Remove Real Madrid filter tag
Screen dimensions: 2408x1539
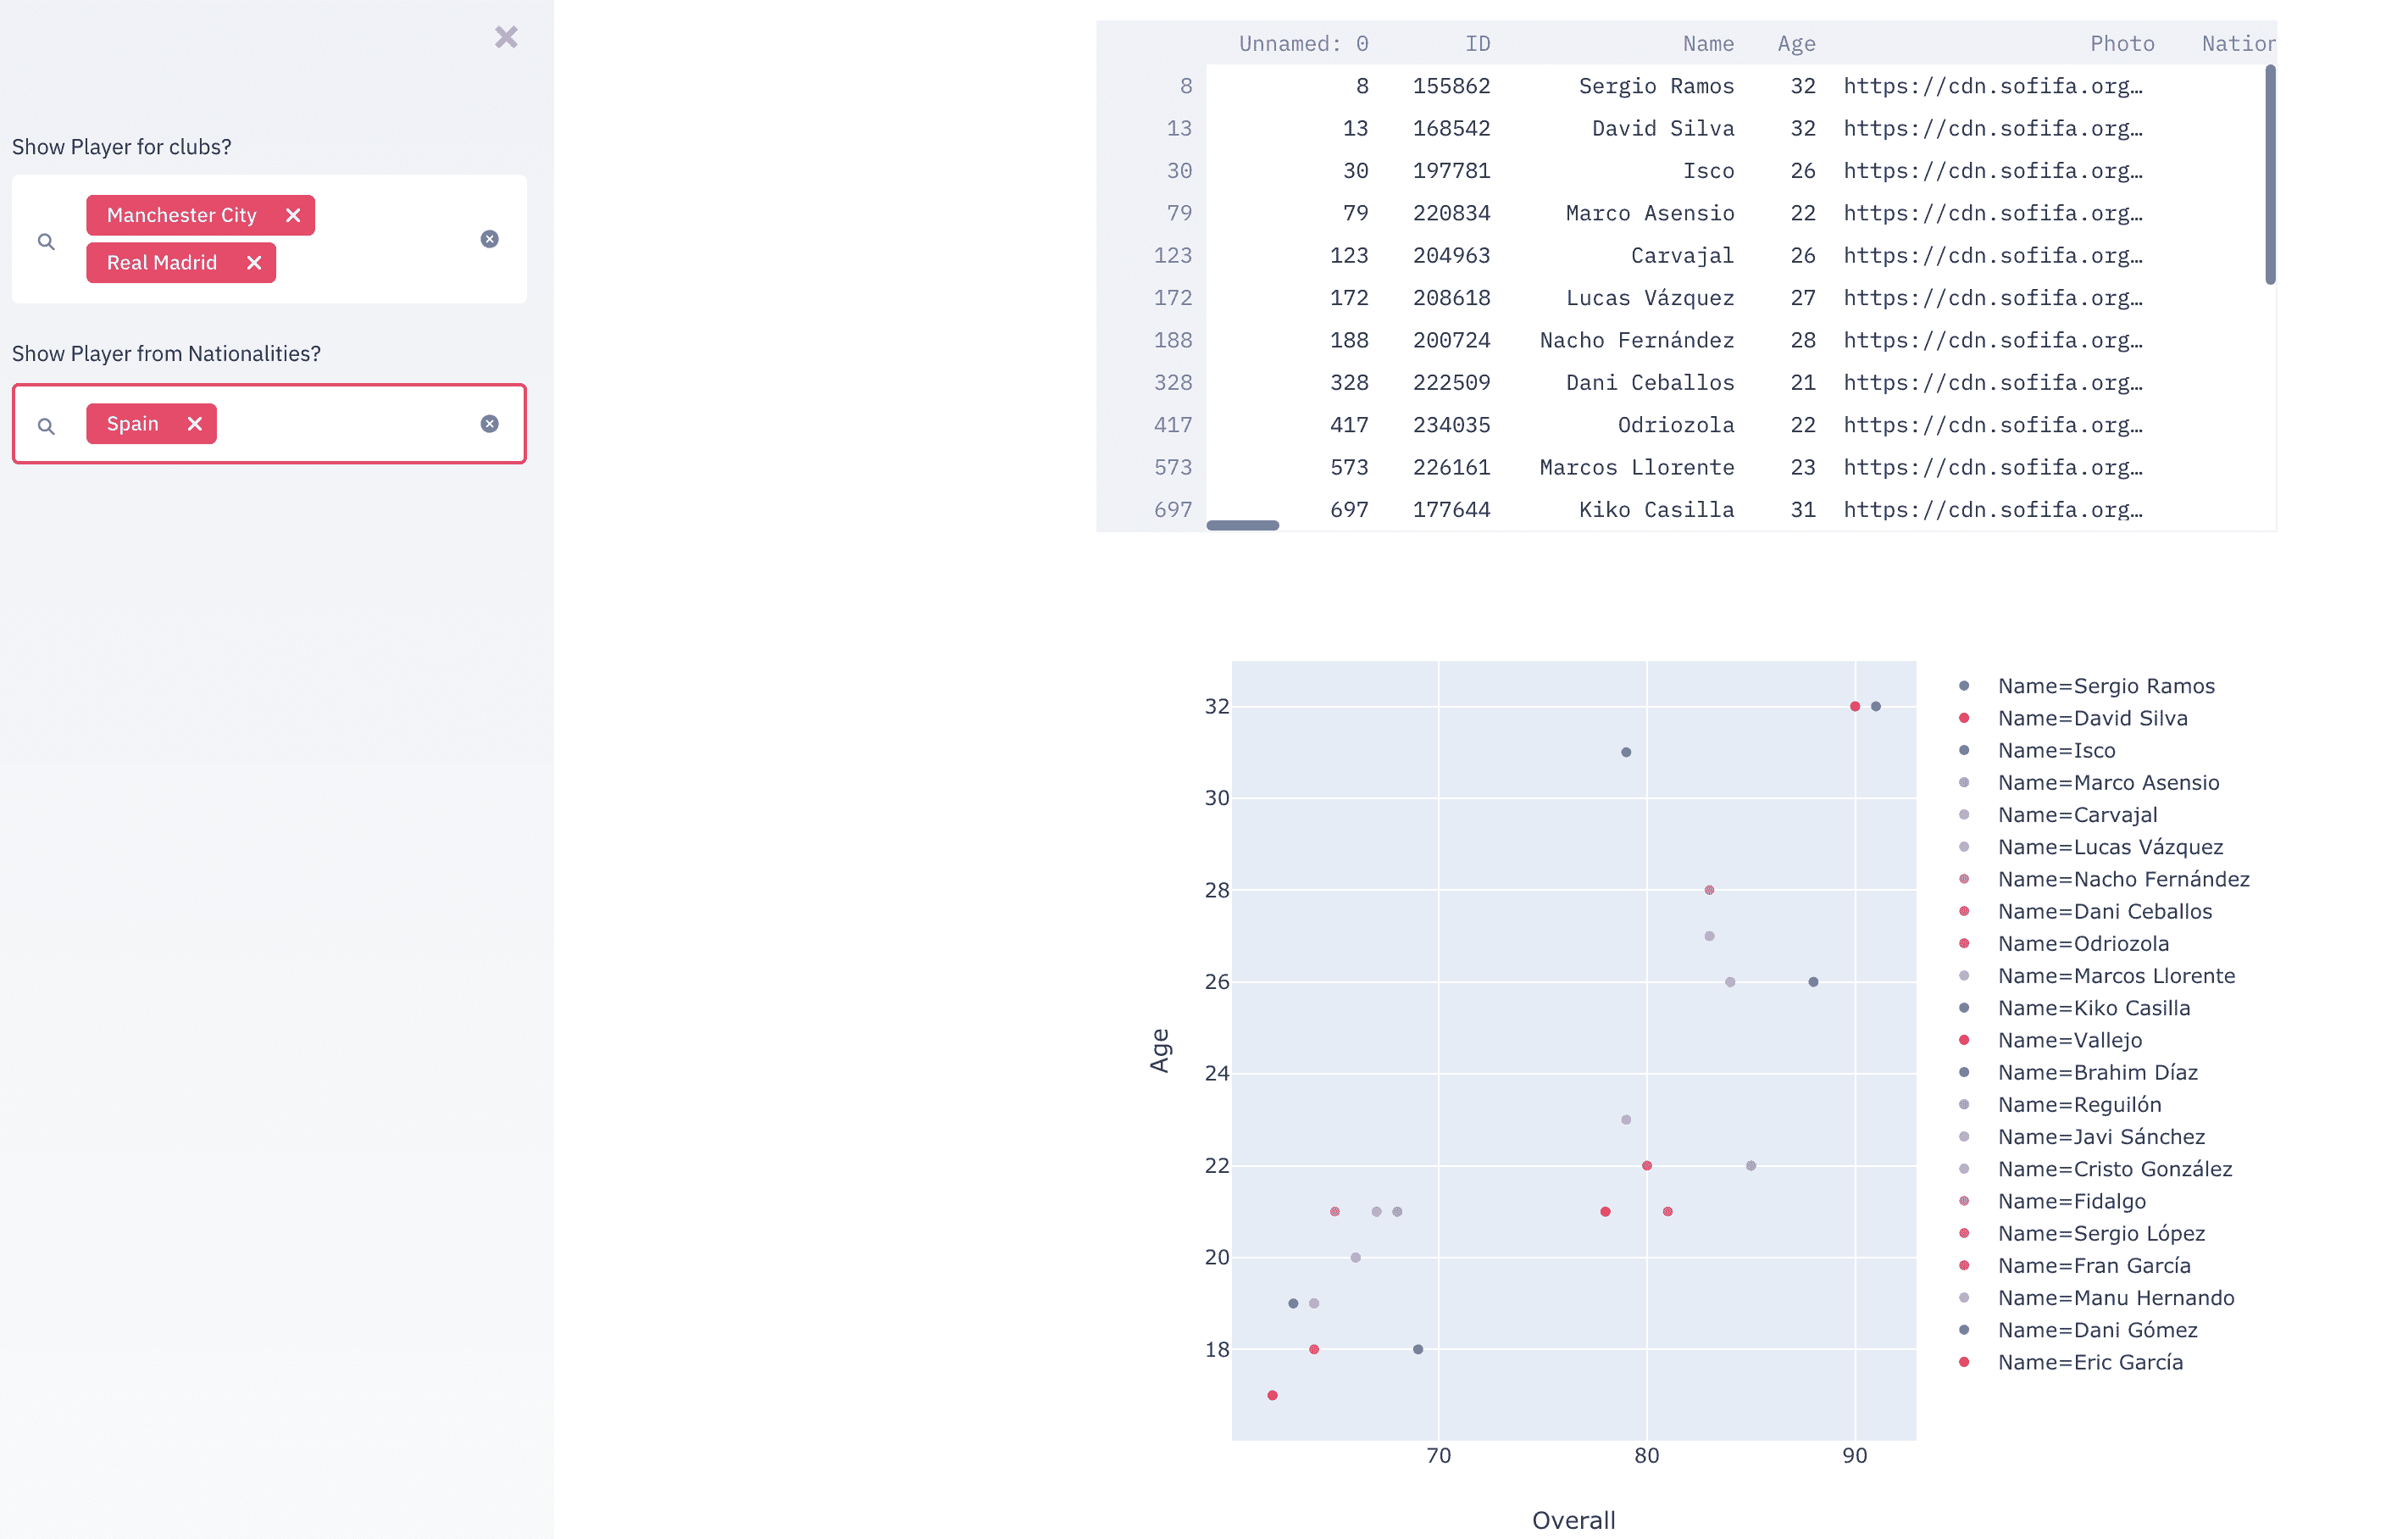pyautogui.click(x=254, y=264)
